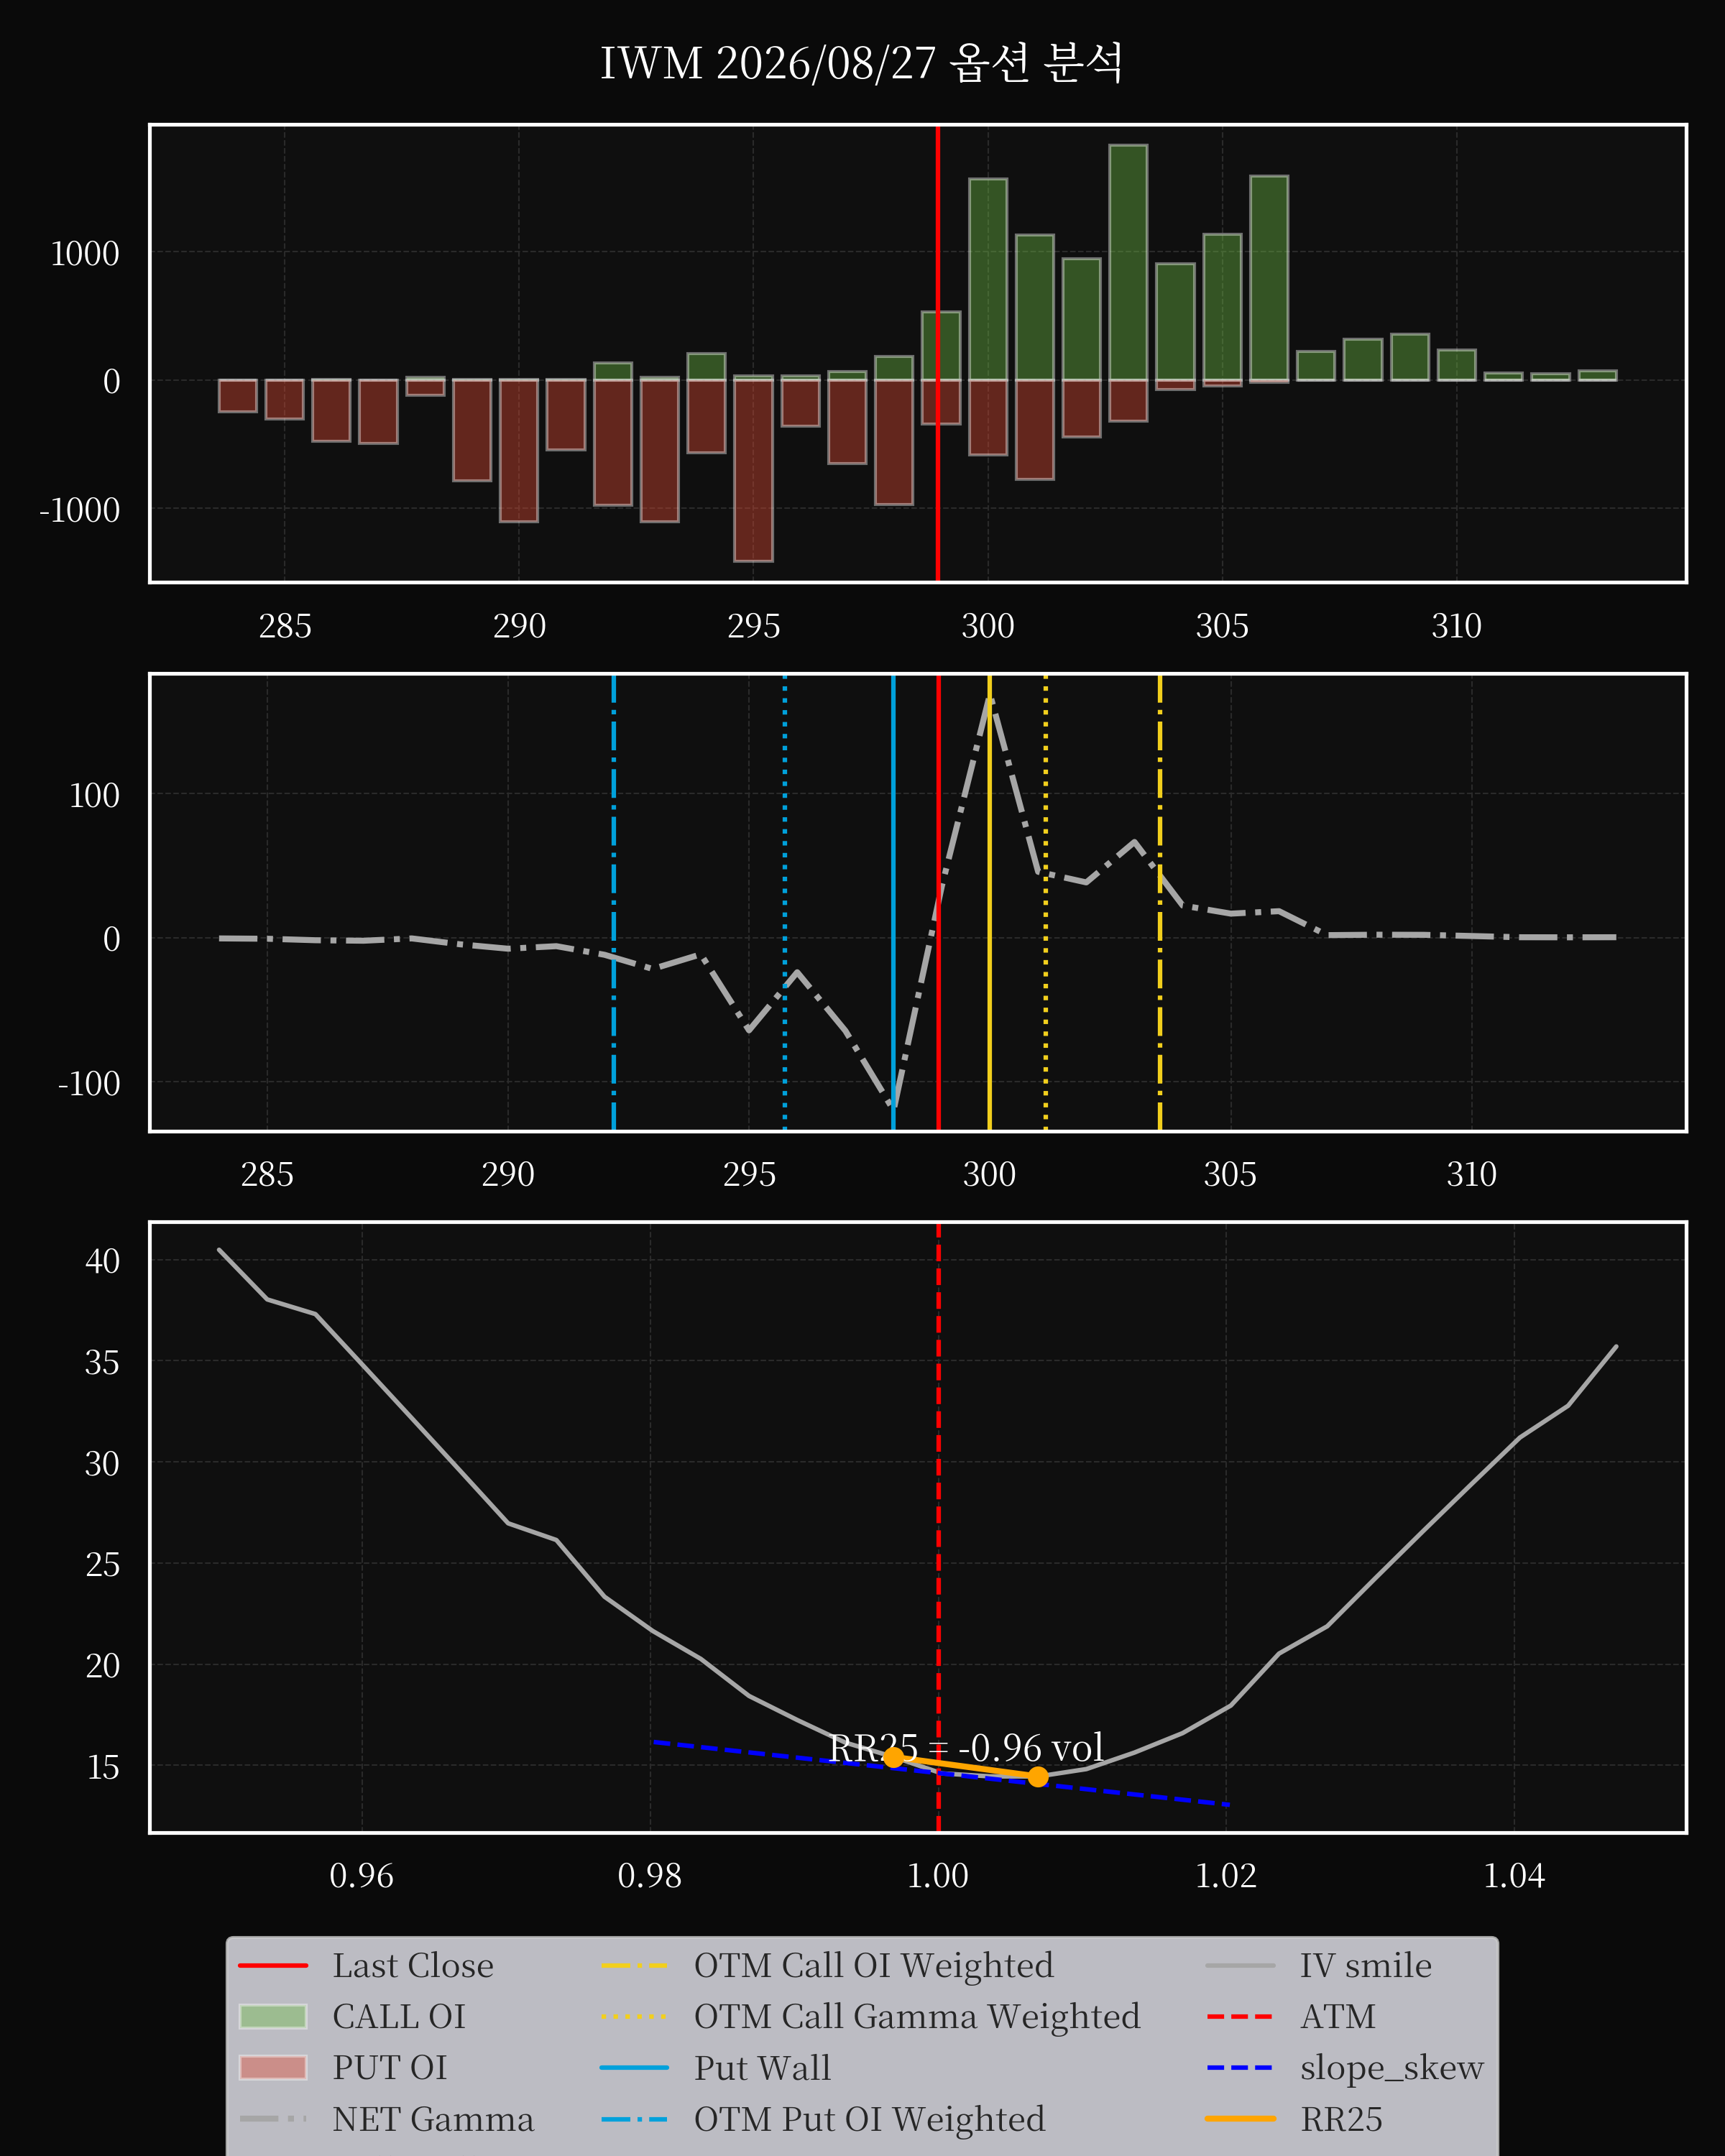The image size is (1725, 2156).
Task: Click the '310' tick label under the gamma chart
Action: (1471, 1174)
